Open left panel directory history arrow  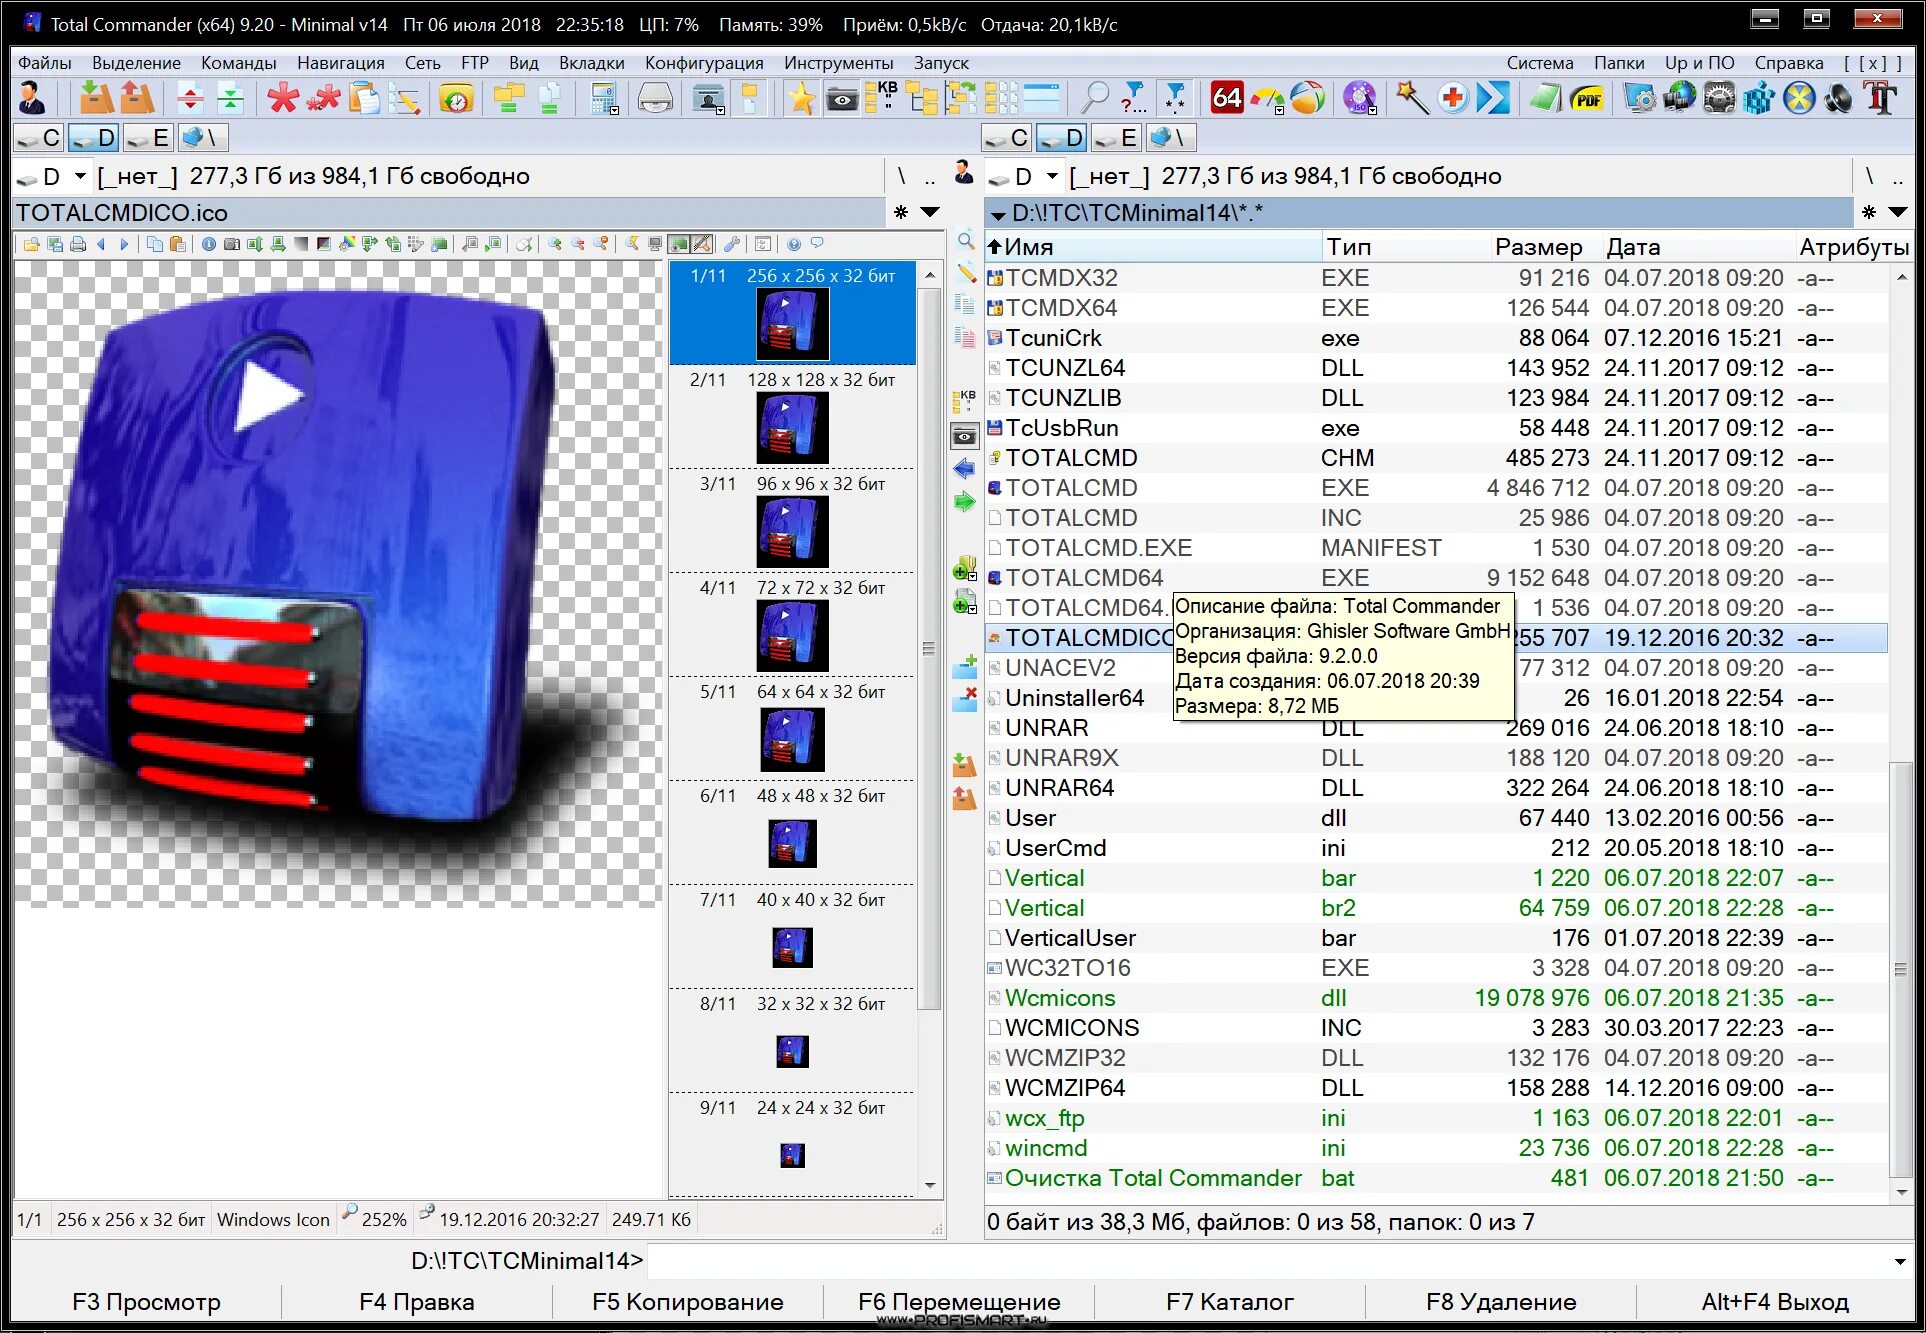pos(930,212)
